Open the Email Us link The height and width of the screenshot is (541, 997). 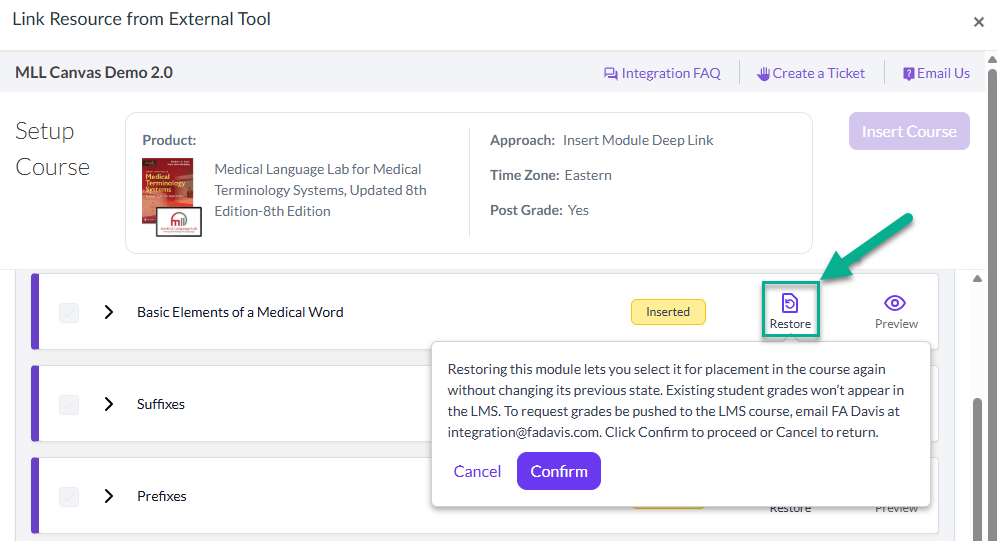click(x=936, y=73)
